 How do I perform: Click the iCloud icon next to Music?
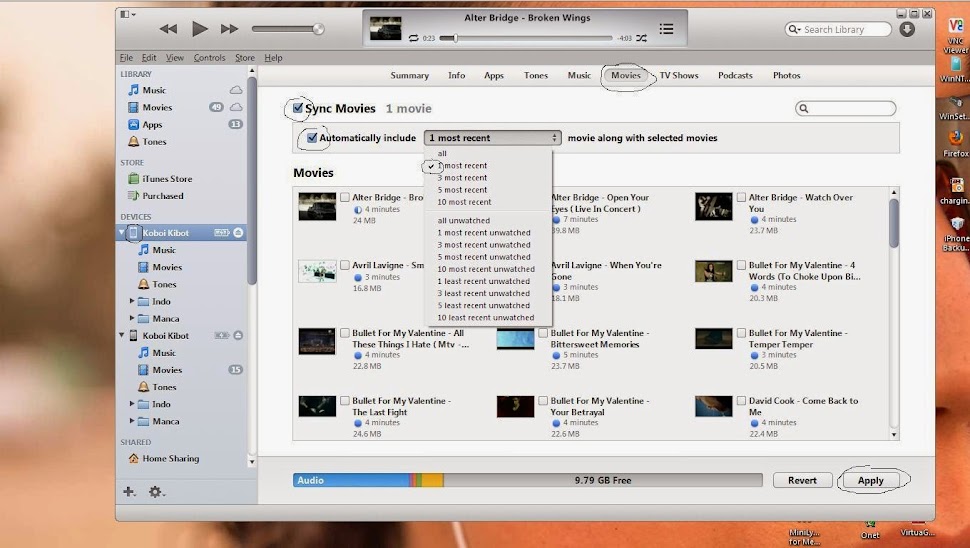tap(236, 90)
